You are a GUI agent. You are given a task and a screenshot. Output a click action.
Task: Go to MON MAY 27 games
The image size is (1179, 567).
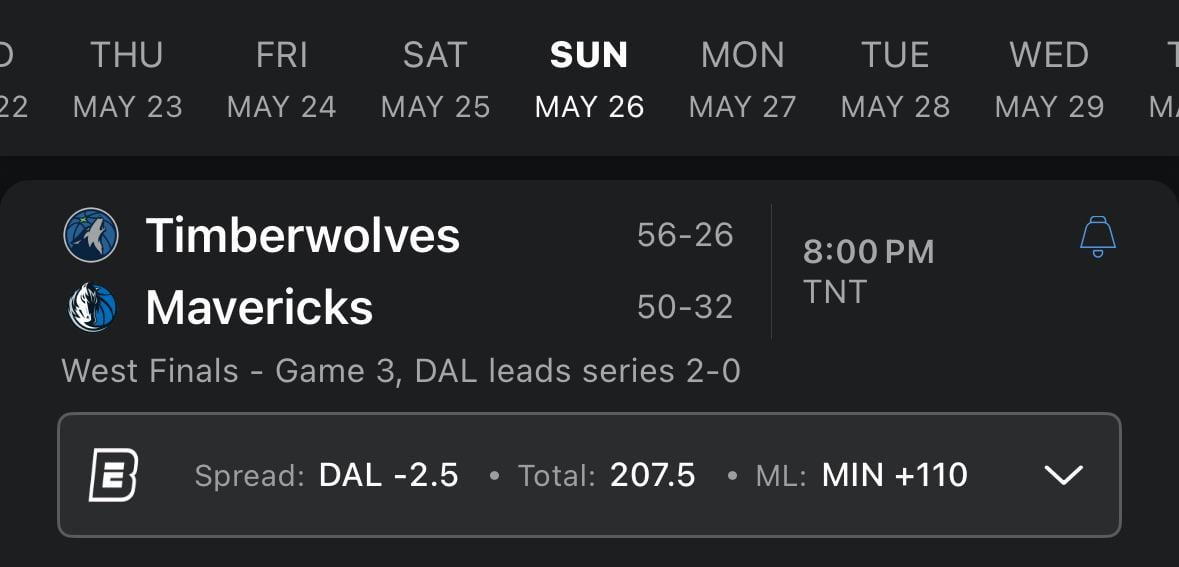(742, 80)
